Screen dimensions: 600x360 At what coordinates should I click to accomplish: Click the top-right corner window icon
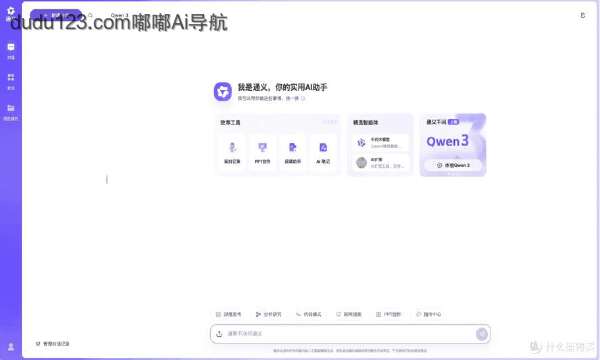point(583,15)
